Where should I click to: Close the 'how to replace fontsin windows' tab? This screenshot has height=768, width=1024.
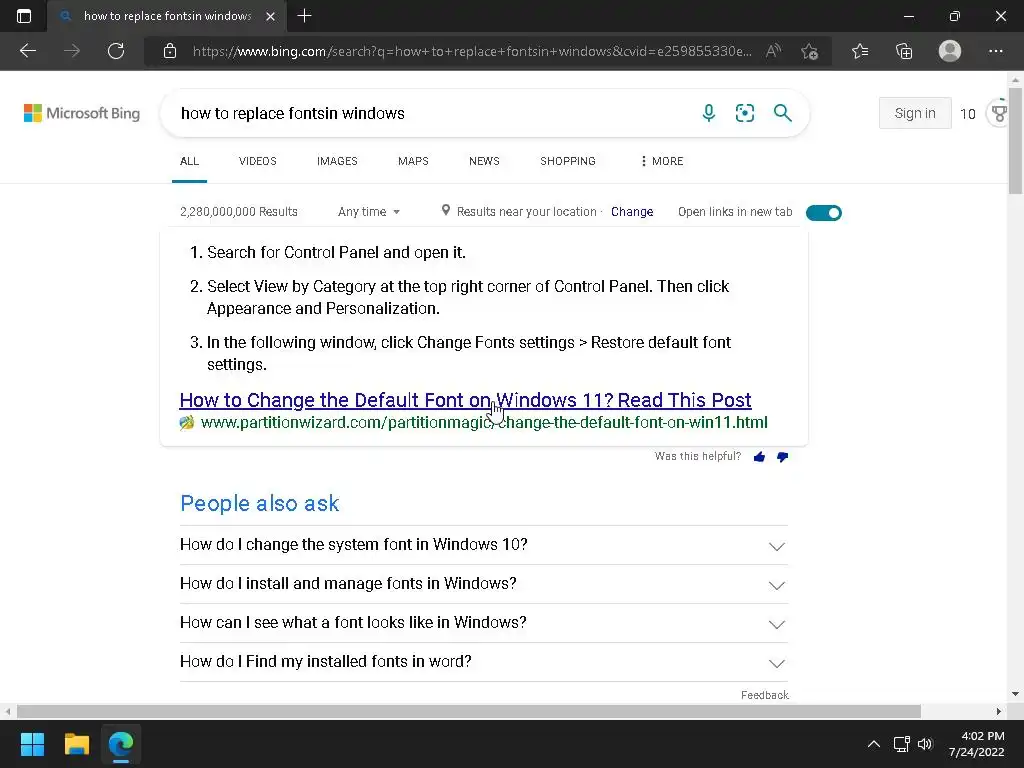[x=270, y=16]
